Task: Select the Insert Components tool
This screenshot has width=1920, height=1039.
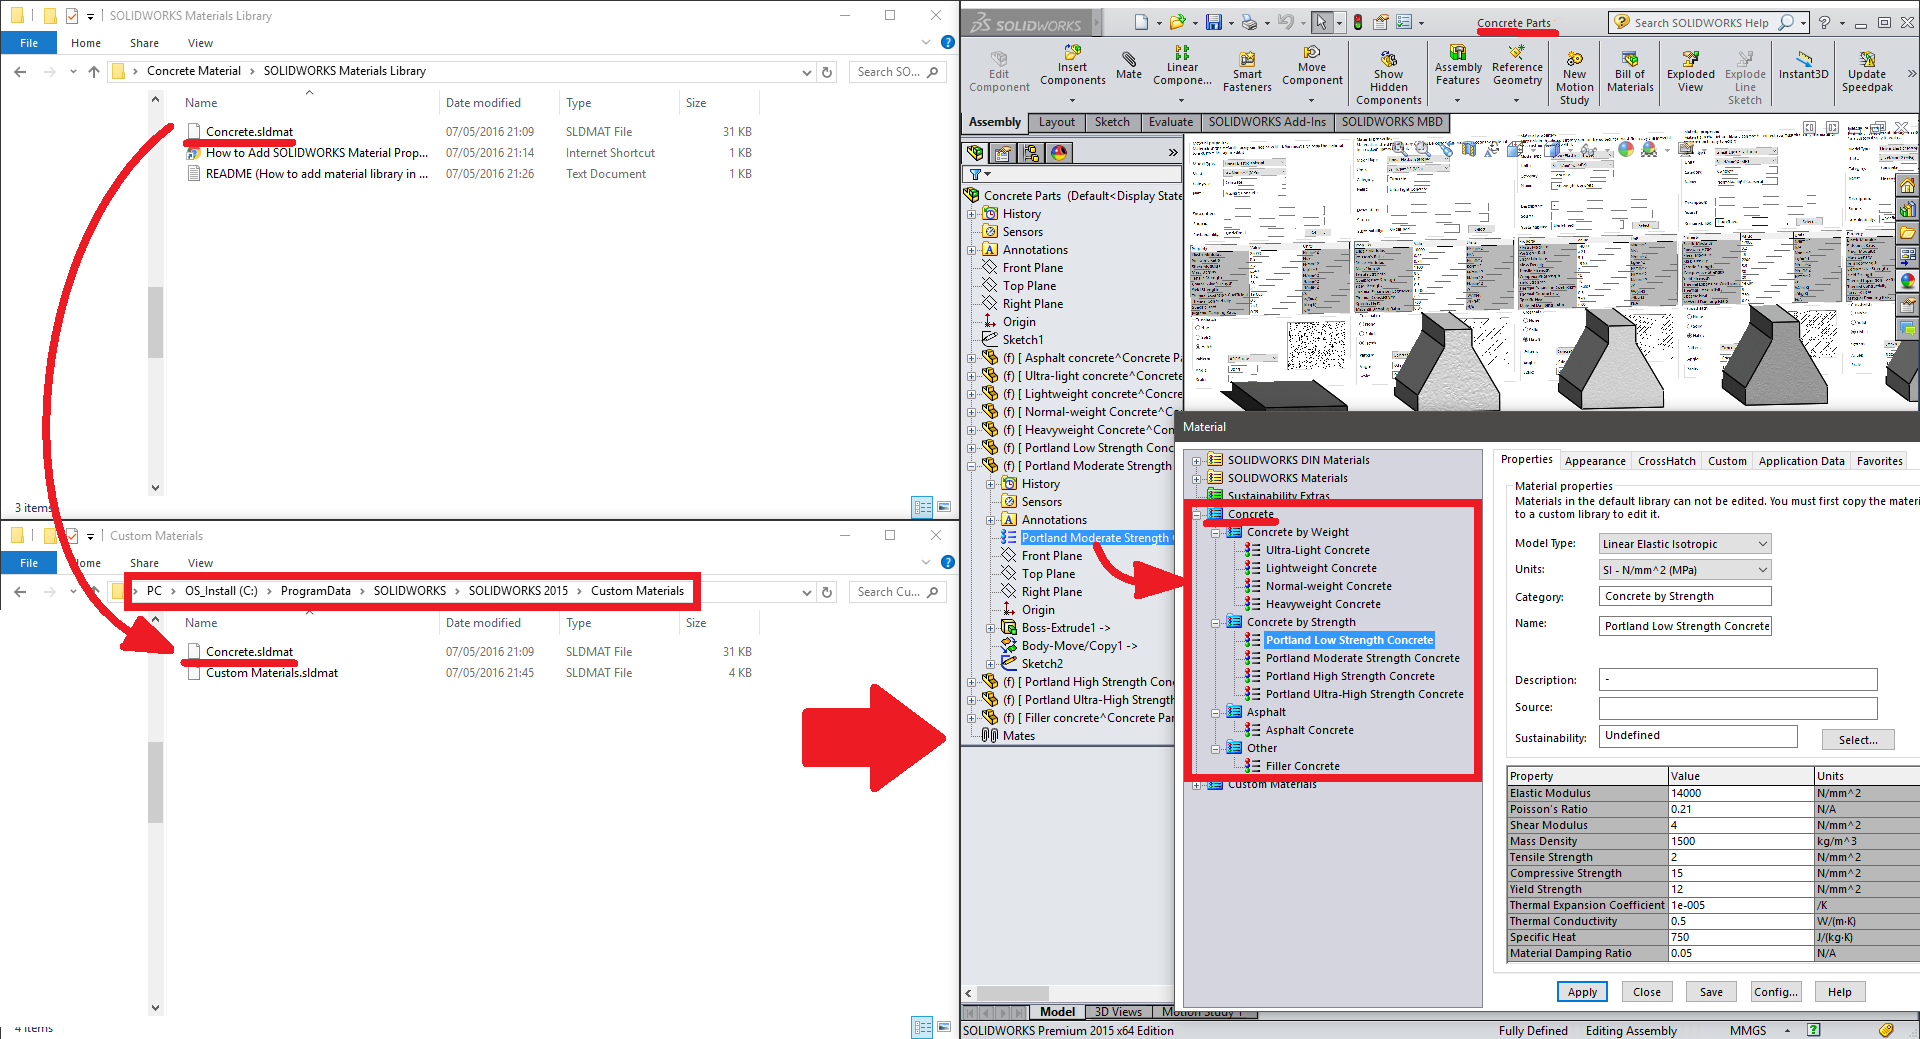Action: click(1072, 66)
